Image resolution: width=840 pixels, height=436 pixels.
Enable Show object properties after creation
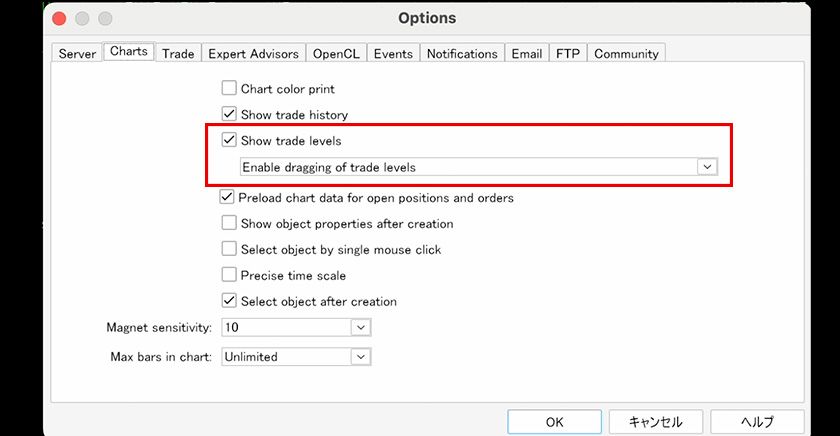click(229, 224)
